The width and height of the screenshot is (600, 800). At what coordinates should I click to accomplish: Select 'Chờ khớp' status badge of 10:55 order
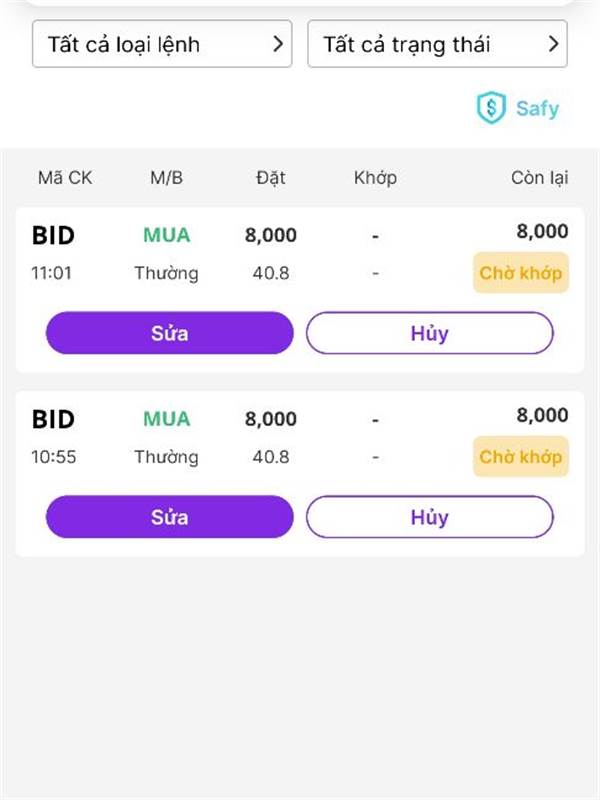521,457
